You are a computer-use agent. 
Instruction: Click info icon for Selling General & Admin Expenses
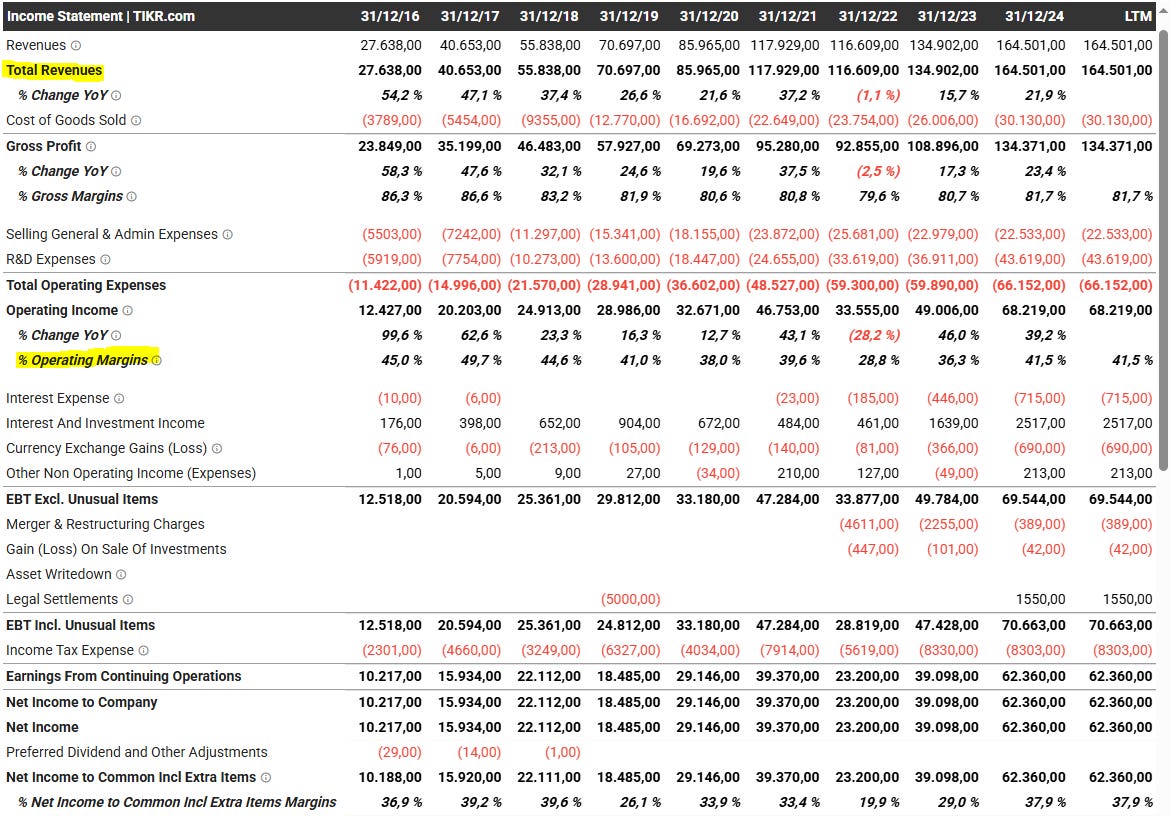[227, 235]
